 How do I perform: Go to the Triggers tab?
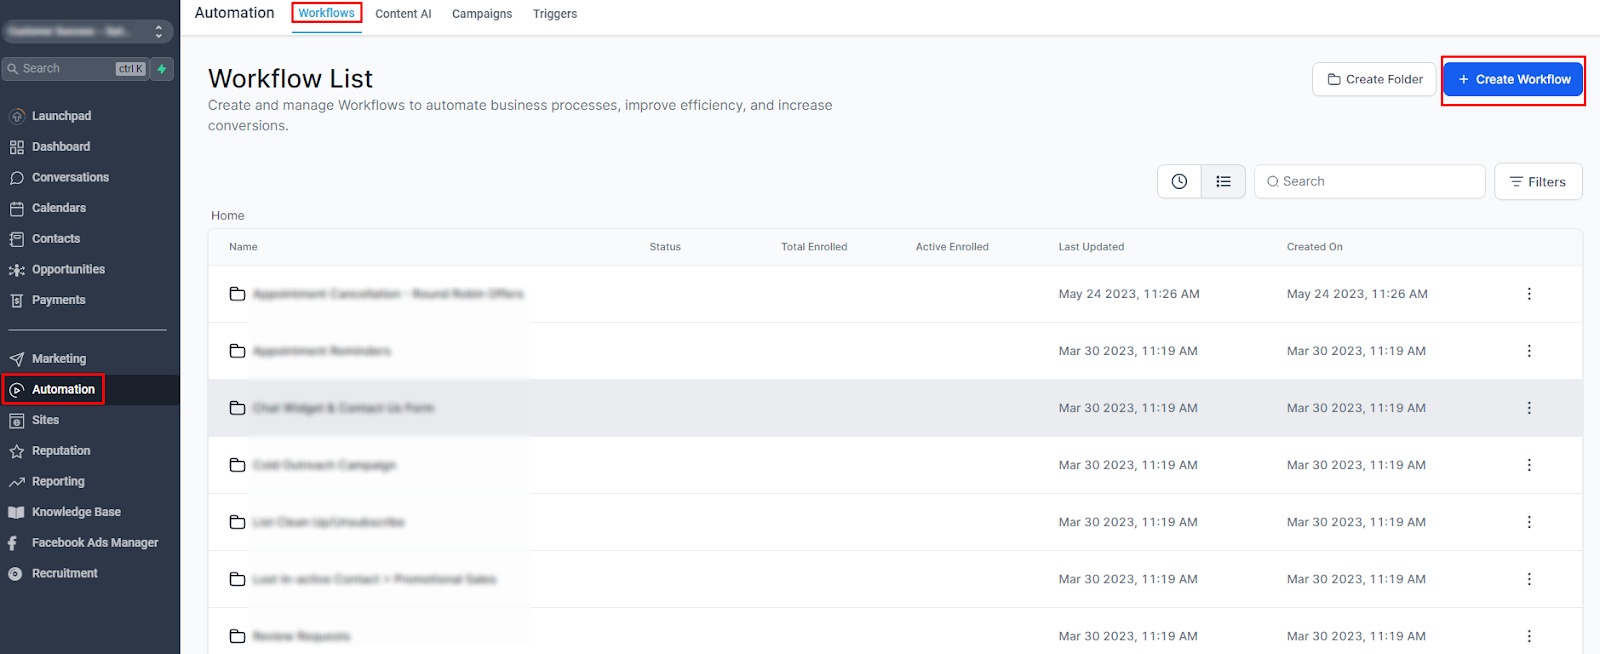[555, 14]
